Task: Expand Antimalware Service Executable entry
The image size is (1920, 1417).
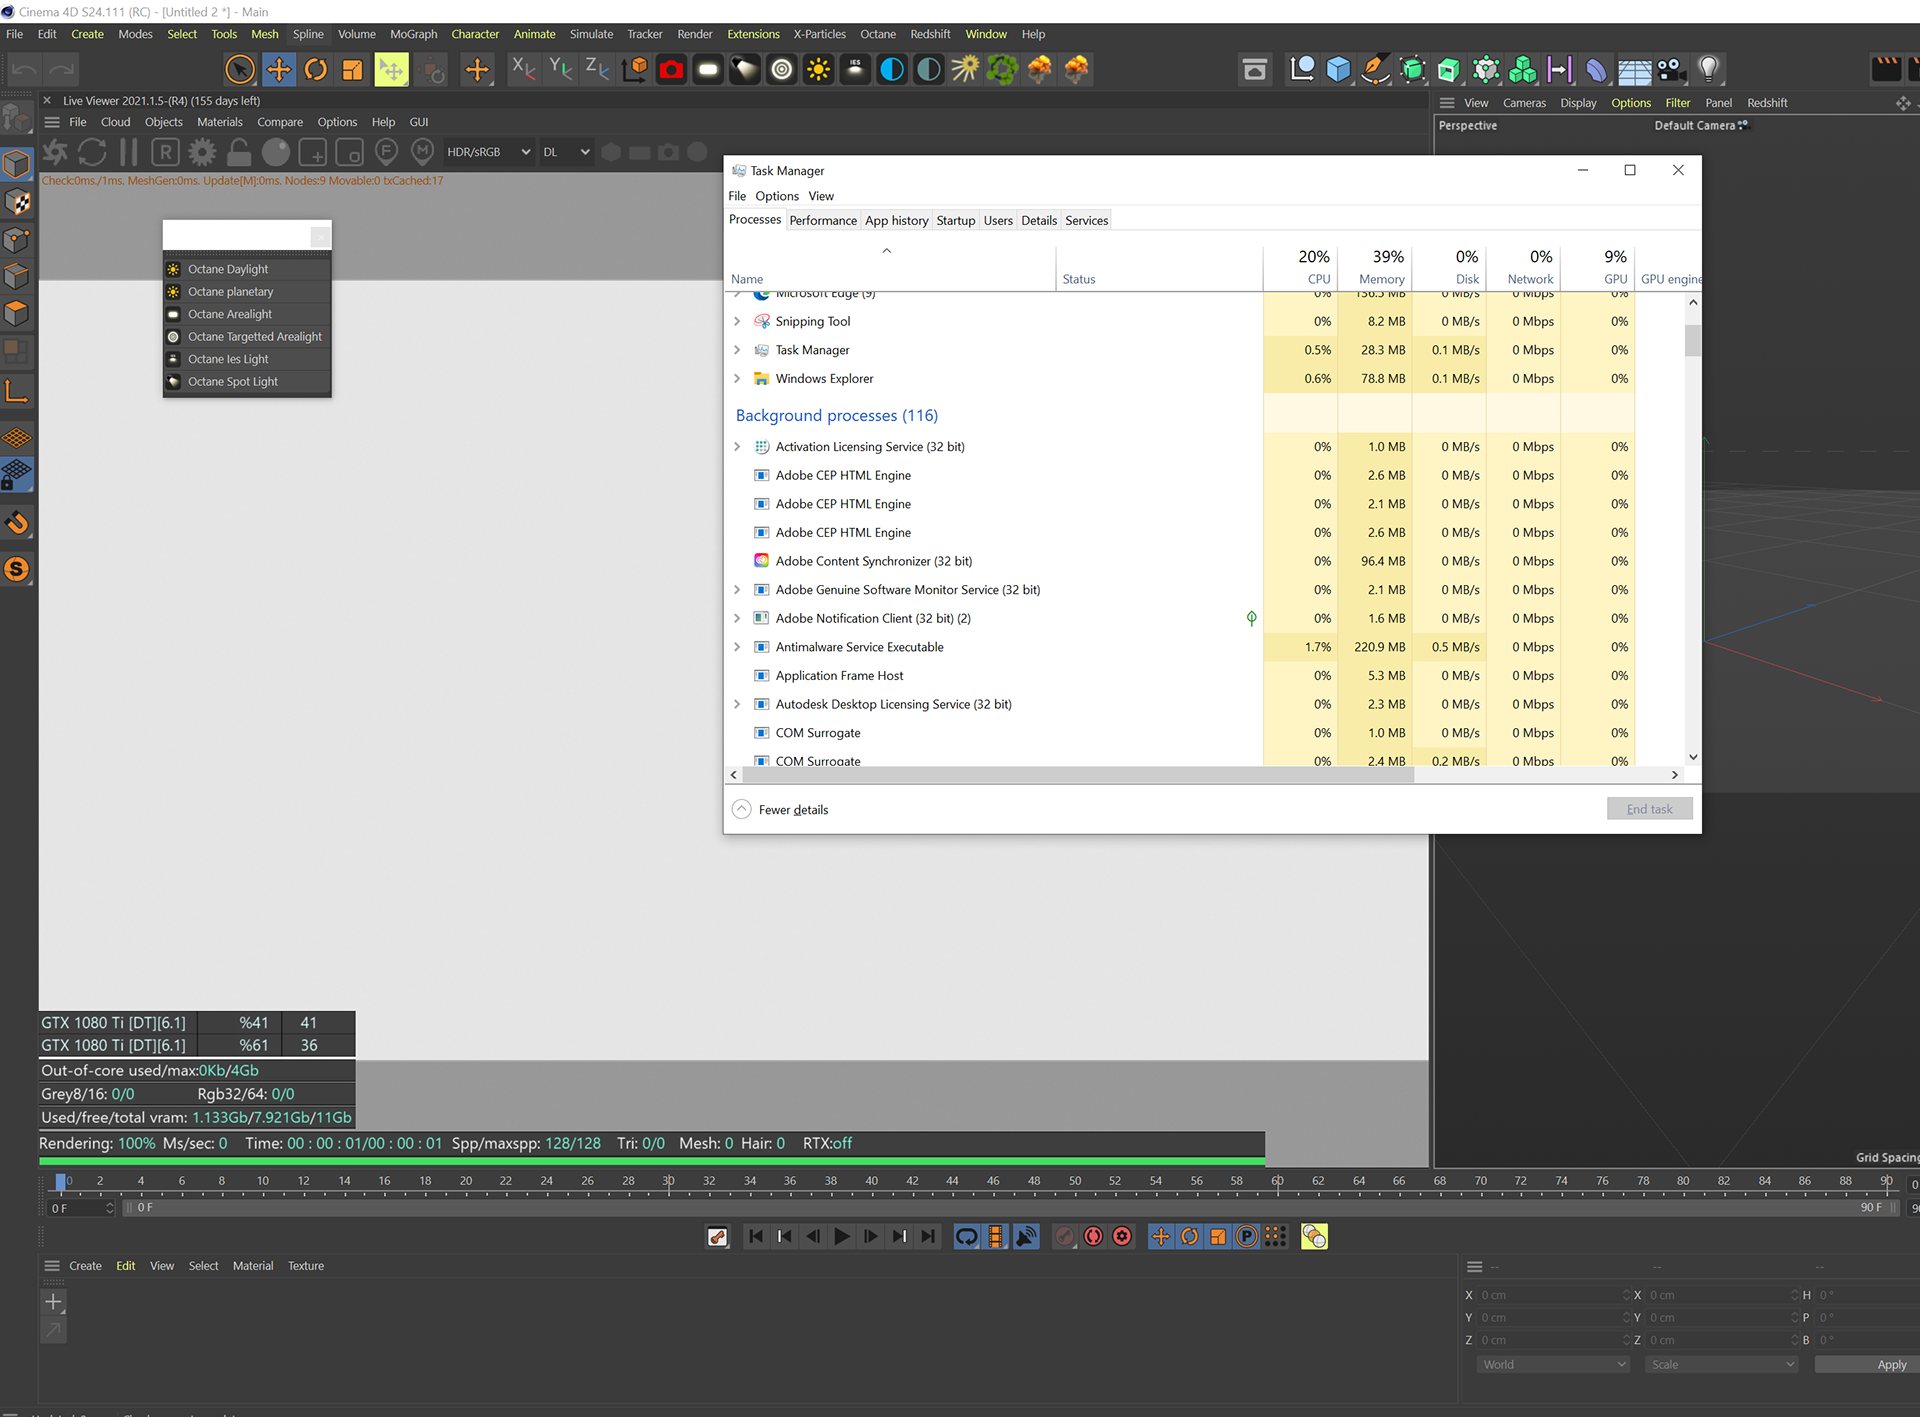Action: [737, 647]
